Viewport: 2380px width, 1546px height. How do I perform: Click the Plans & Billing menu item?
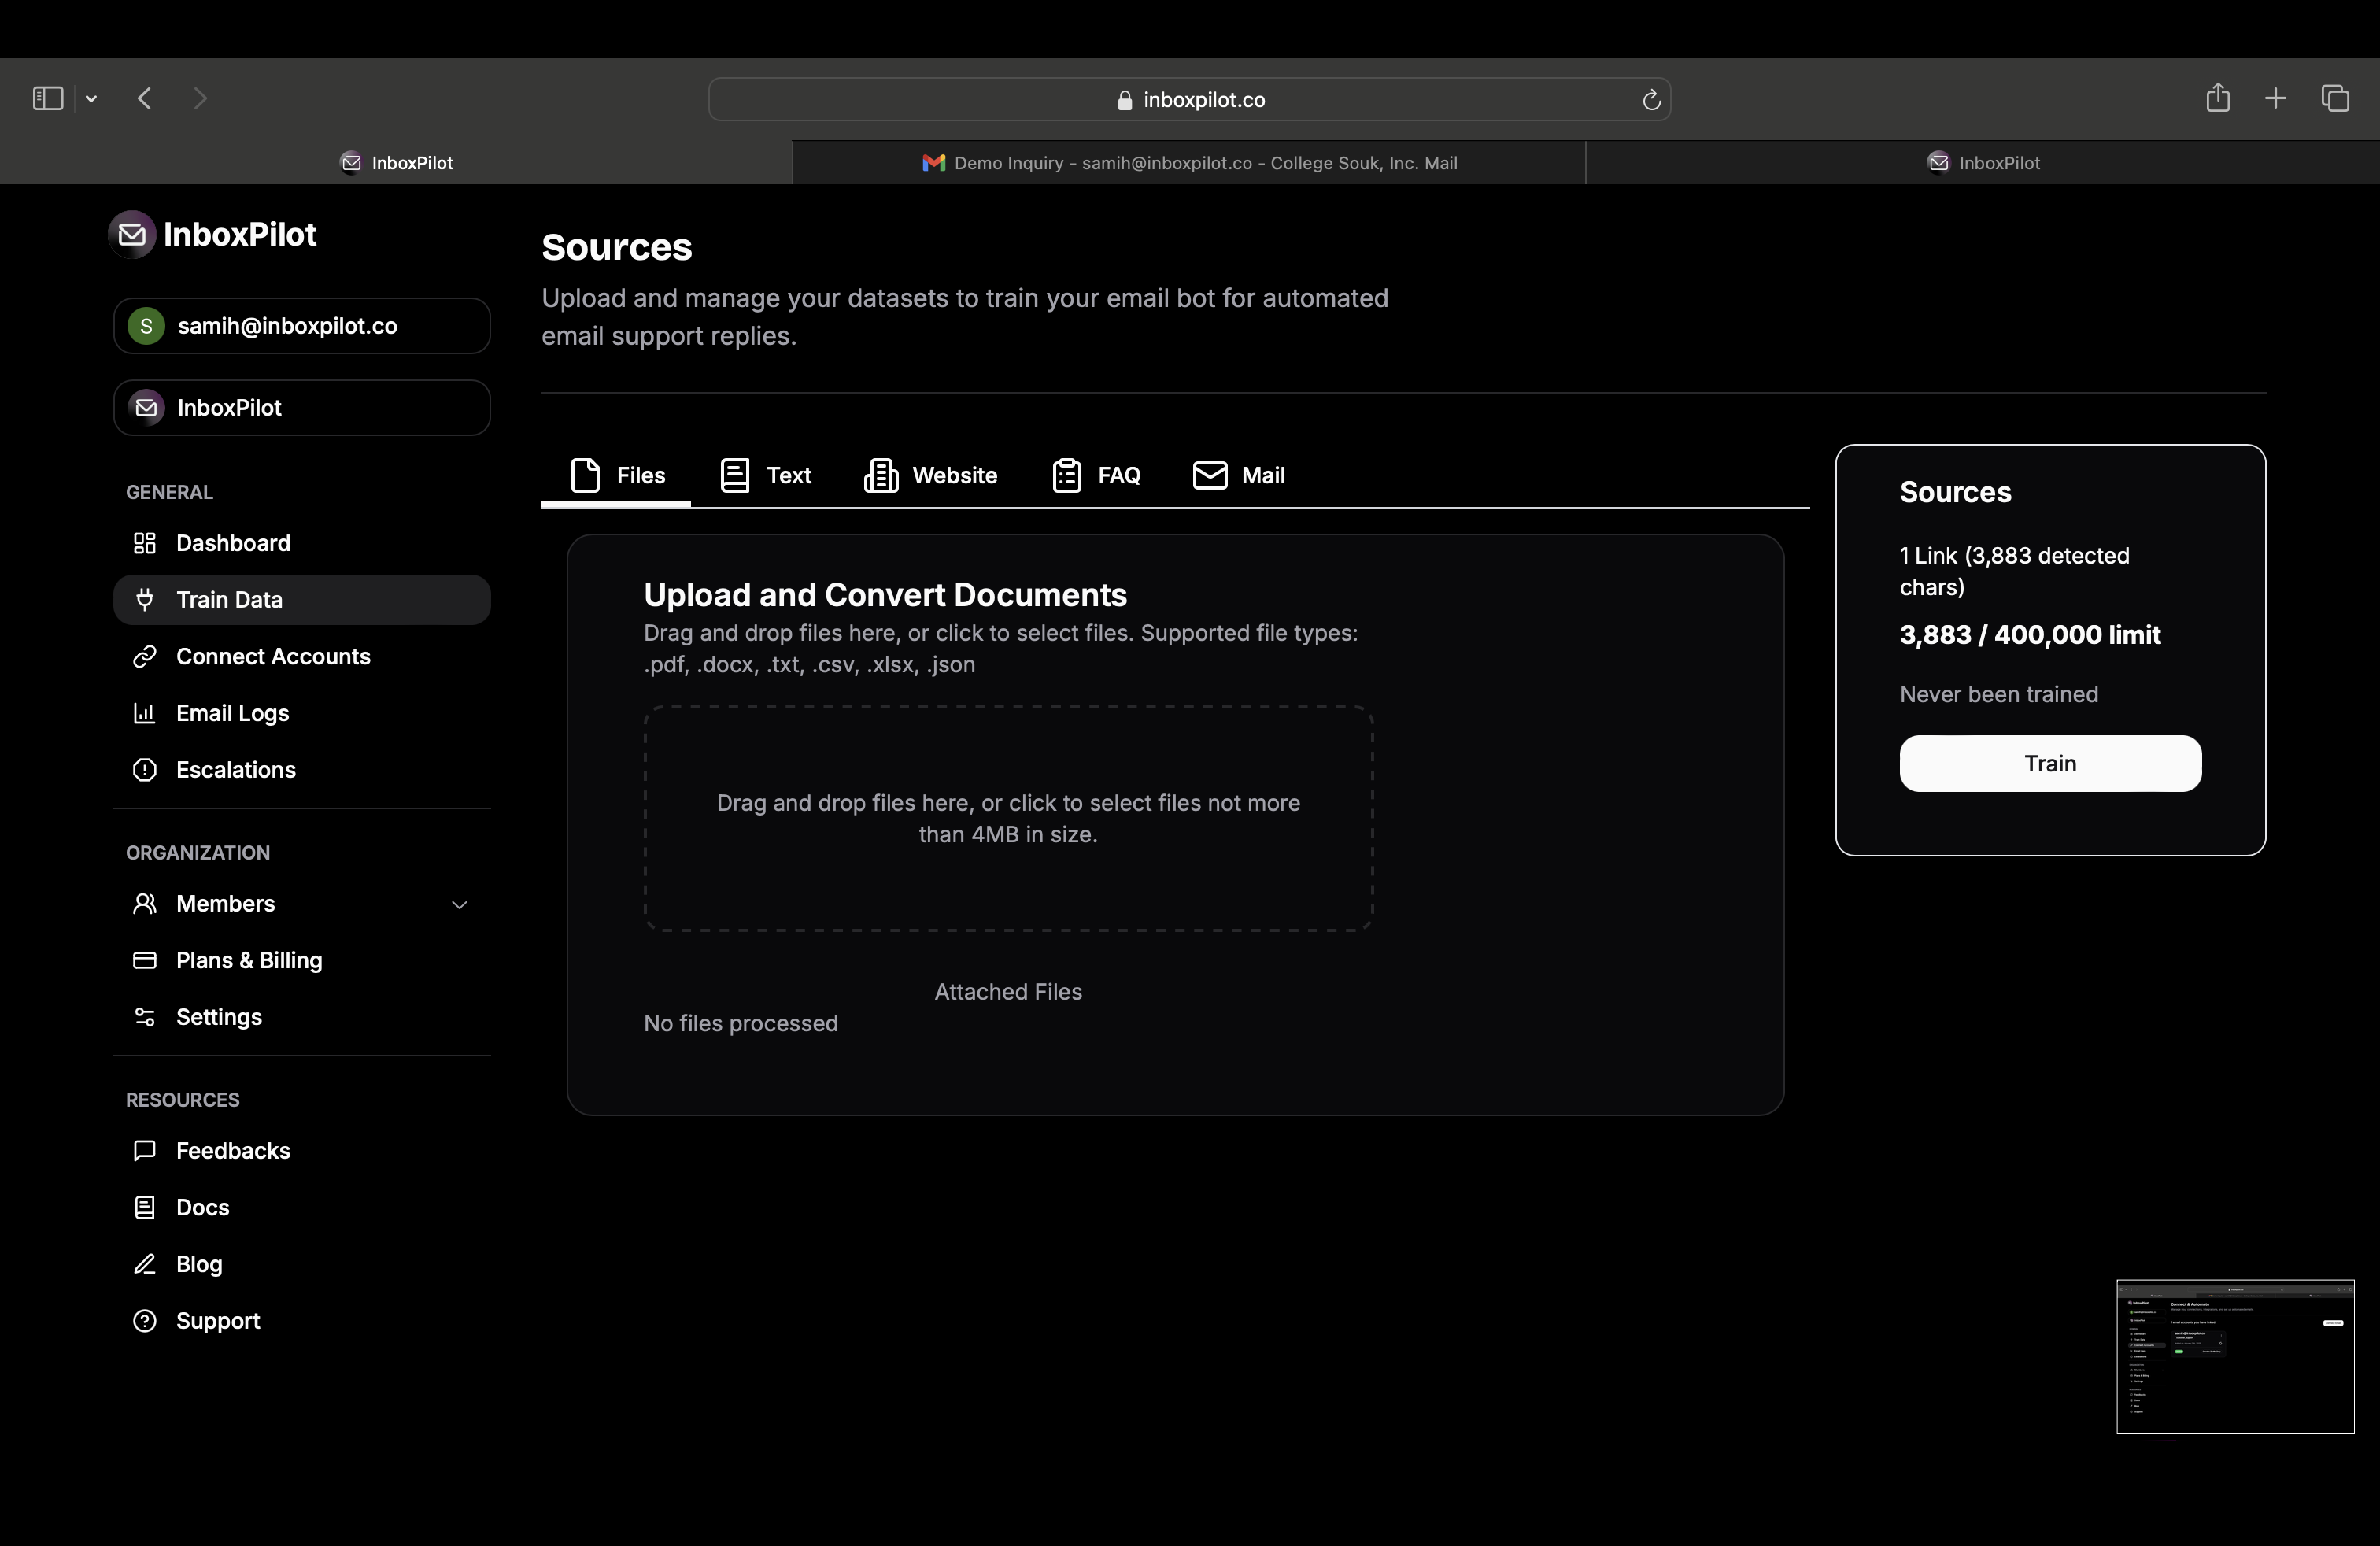[248, 960]
